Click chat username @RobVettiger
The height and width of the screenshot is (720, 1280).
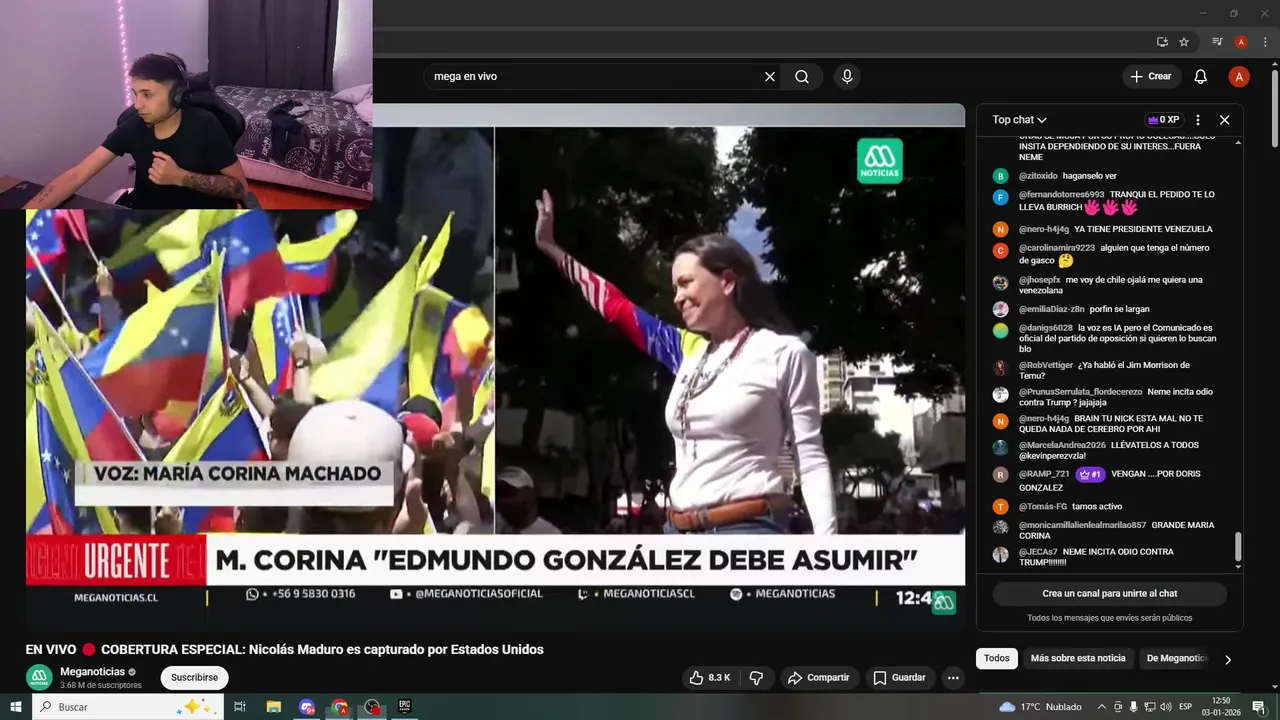pos(1046,366)
